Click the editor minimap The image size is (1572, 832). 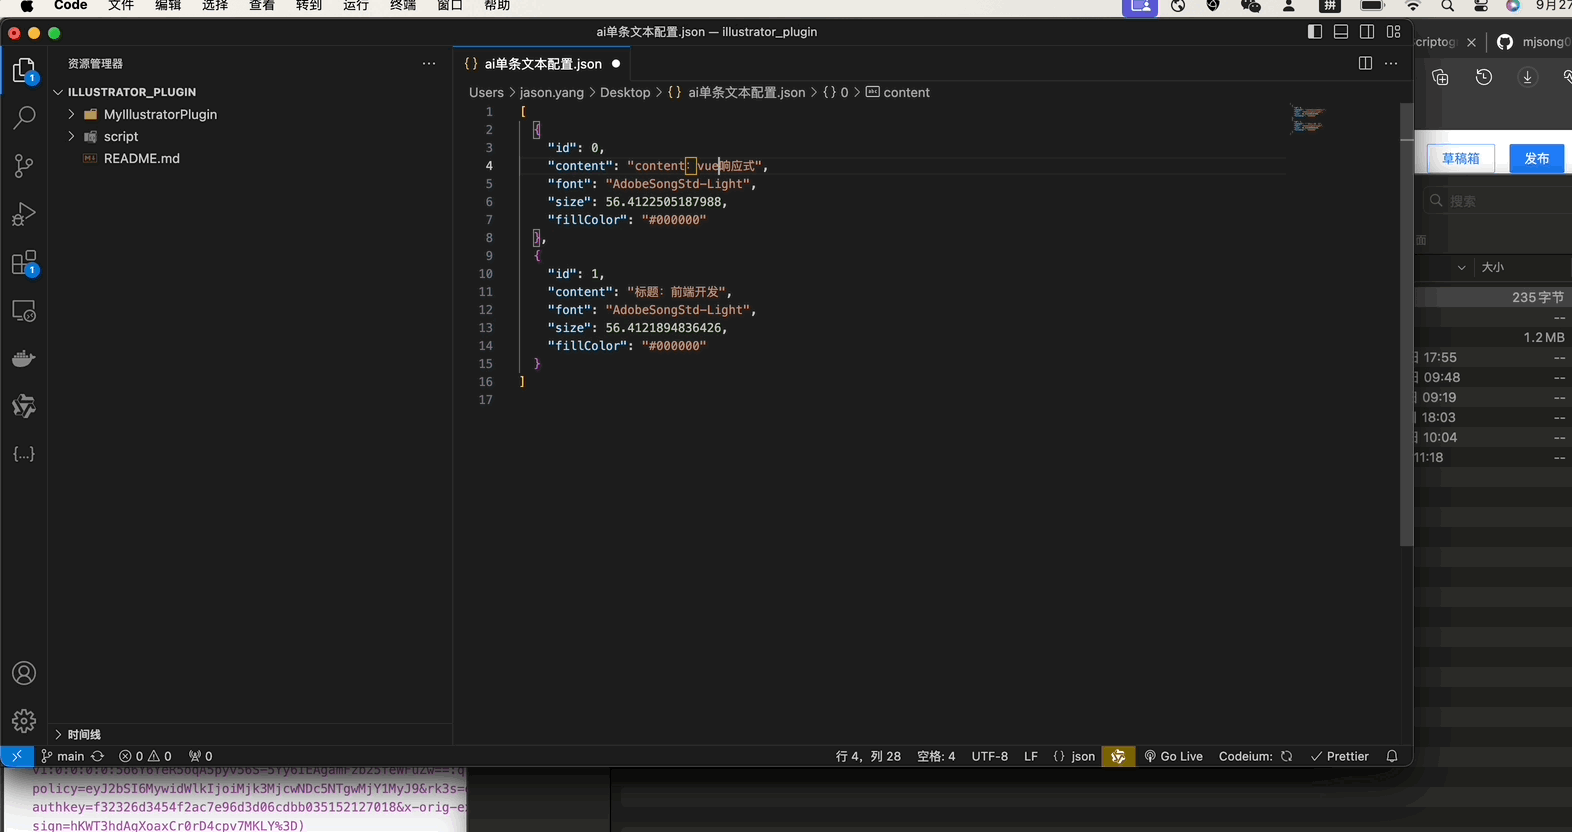point(1308,118)
